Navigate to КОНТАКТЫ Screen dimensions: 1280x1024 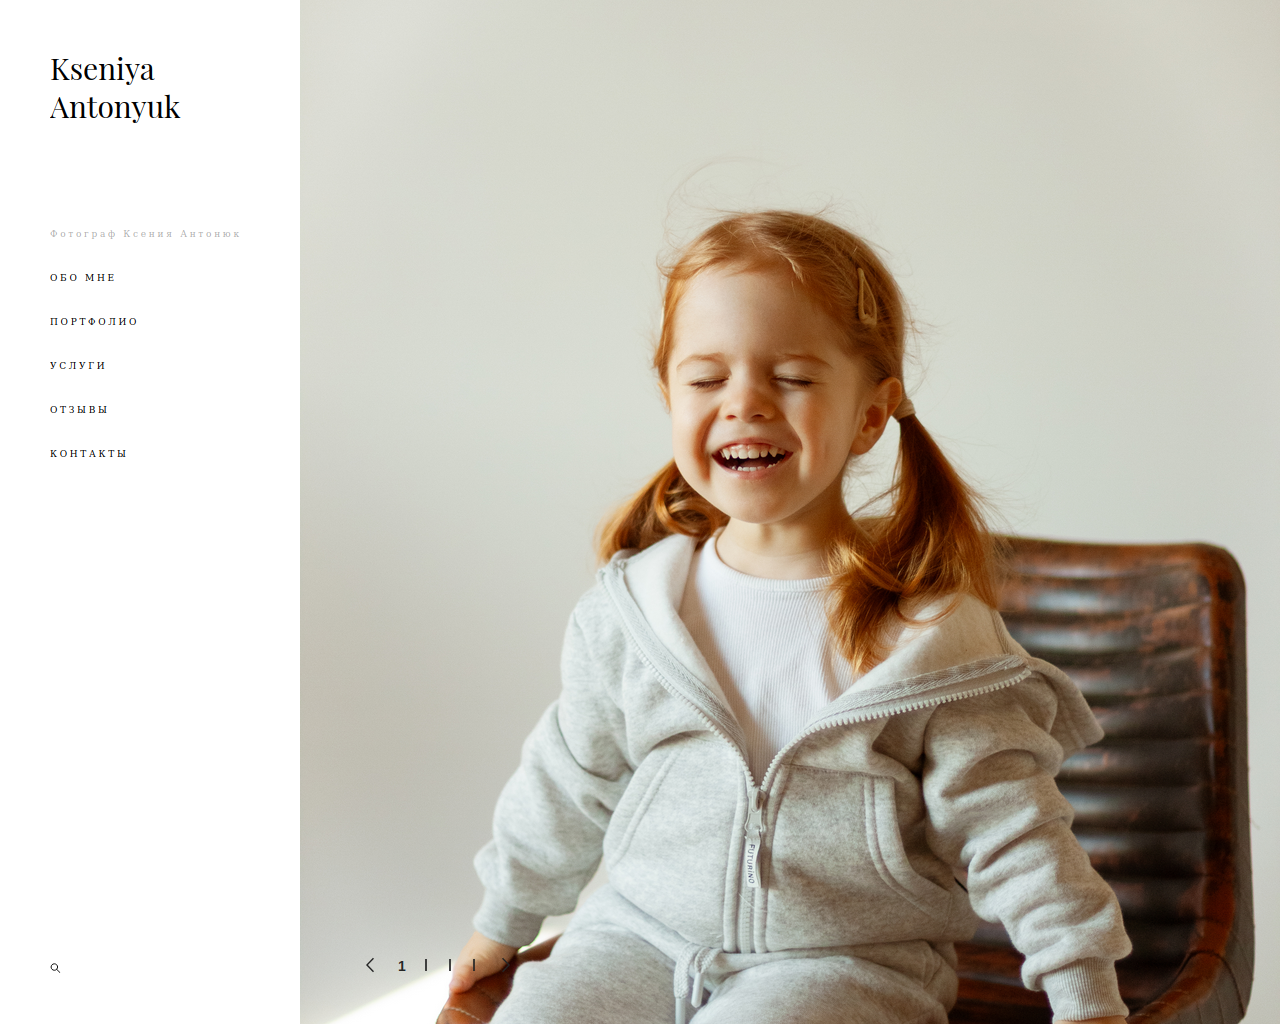[x=89, y=454]
